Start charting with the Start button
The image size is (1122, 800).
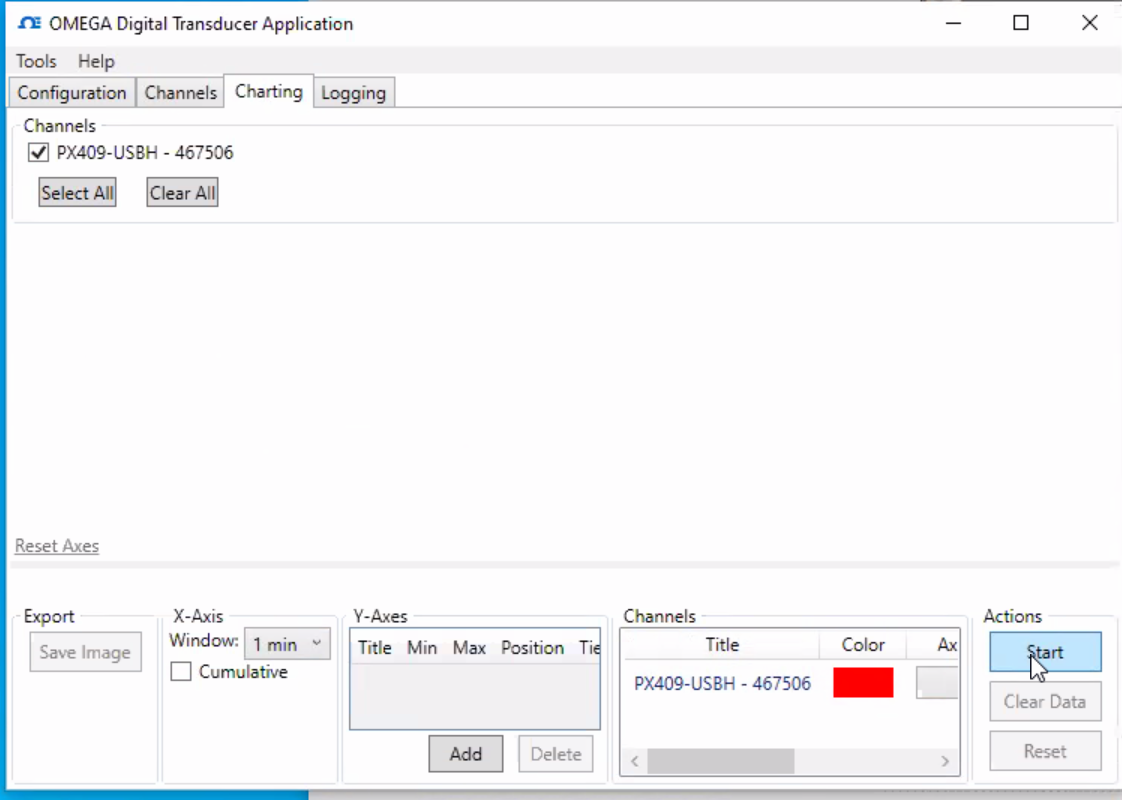coord(1045,652)
